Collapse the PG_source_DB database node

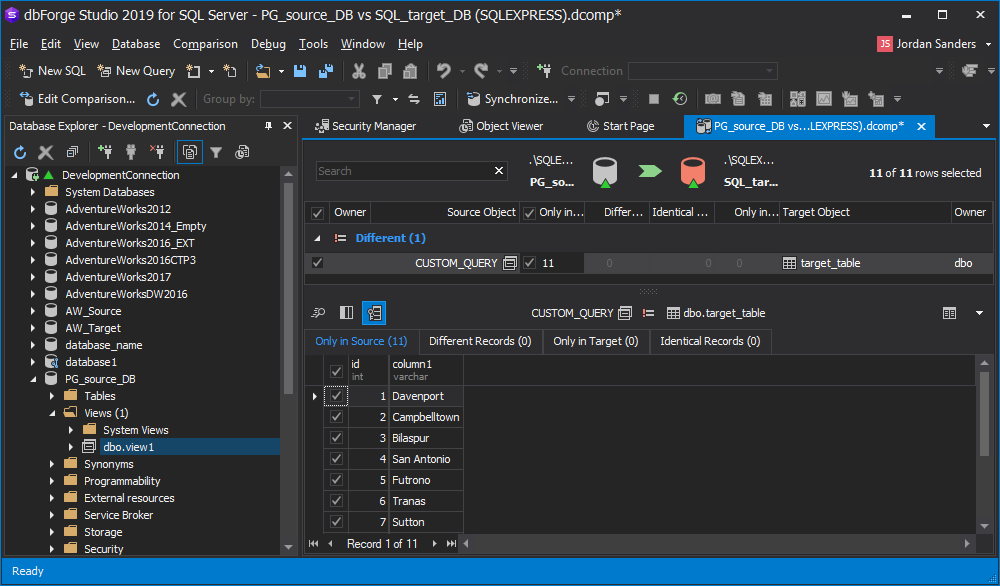point(33,379)
